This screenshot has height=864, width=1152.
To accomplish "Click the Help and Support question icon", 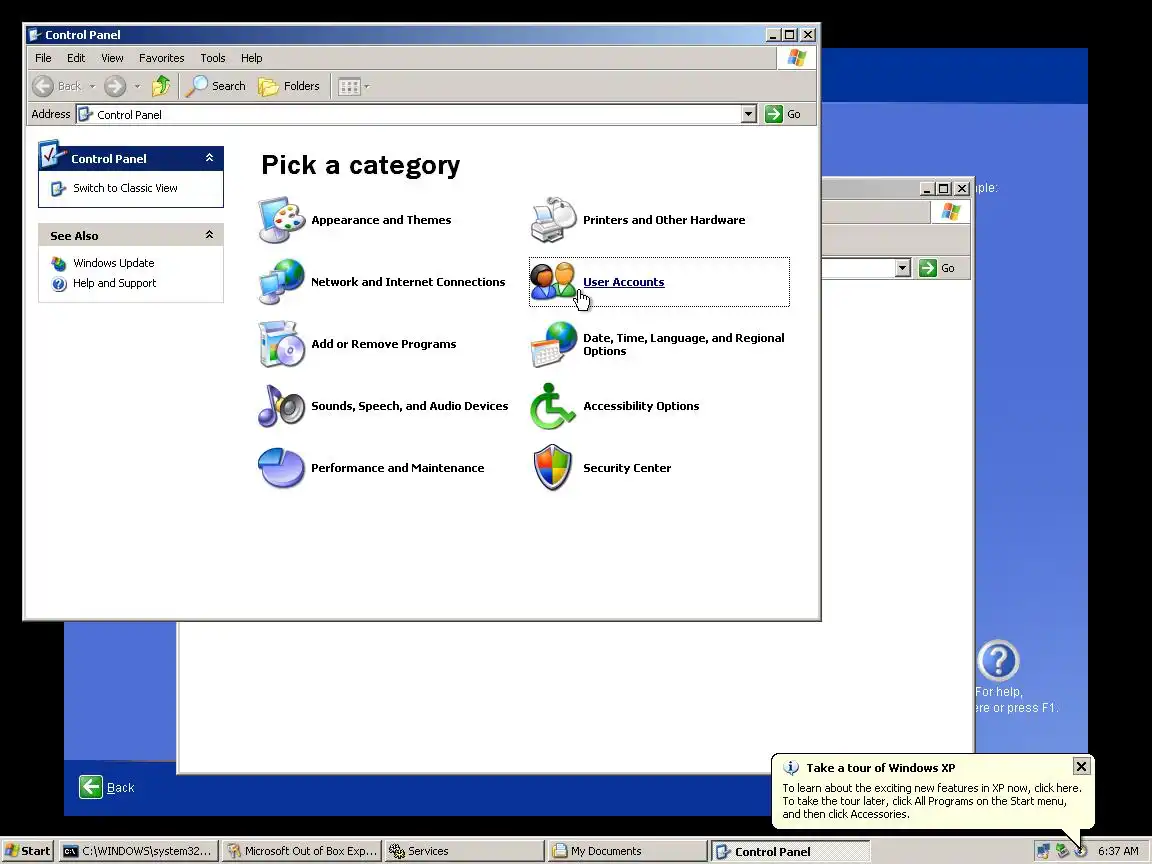I will tap(59, 284).
